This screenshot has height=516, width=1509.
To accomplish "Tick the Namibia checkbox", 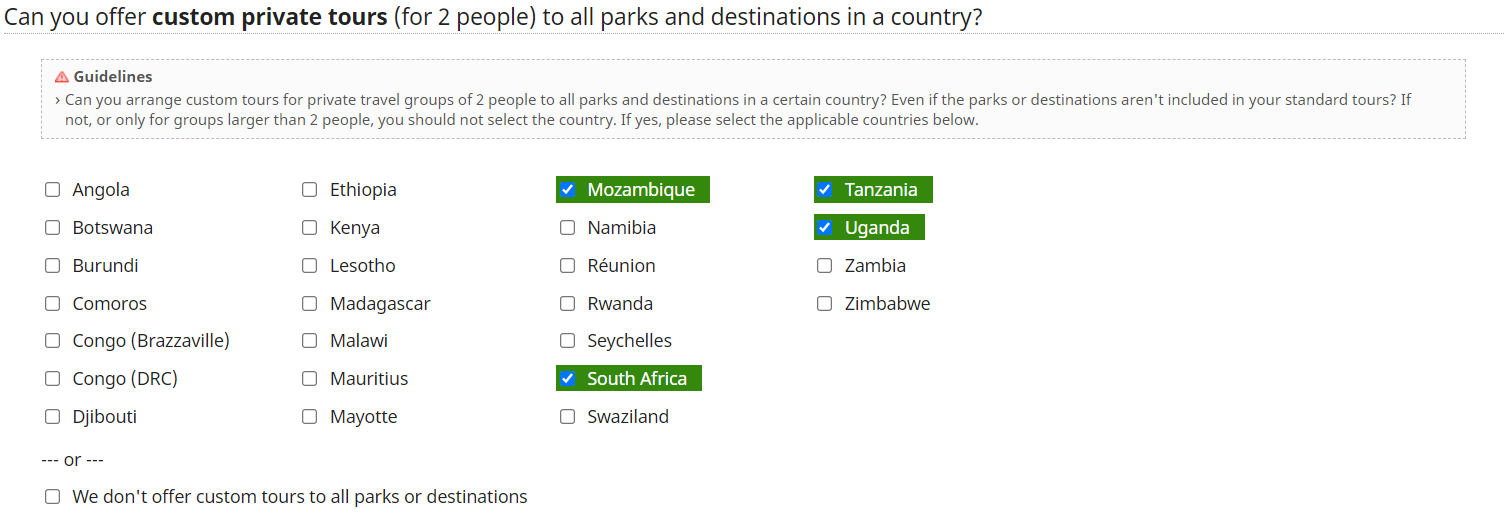I will (568, 228).
